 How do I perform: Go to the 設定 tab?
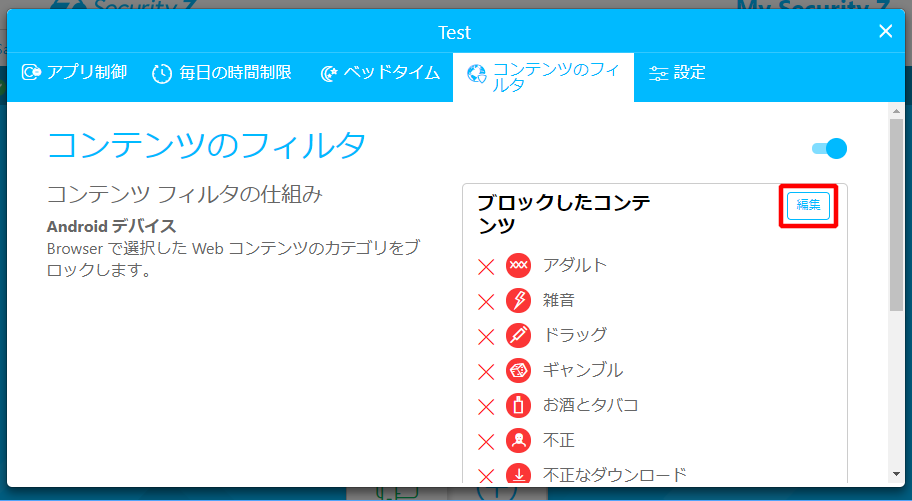tap(677, 73)
